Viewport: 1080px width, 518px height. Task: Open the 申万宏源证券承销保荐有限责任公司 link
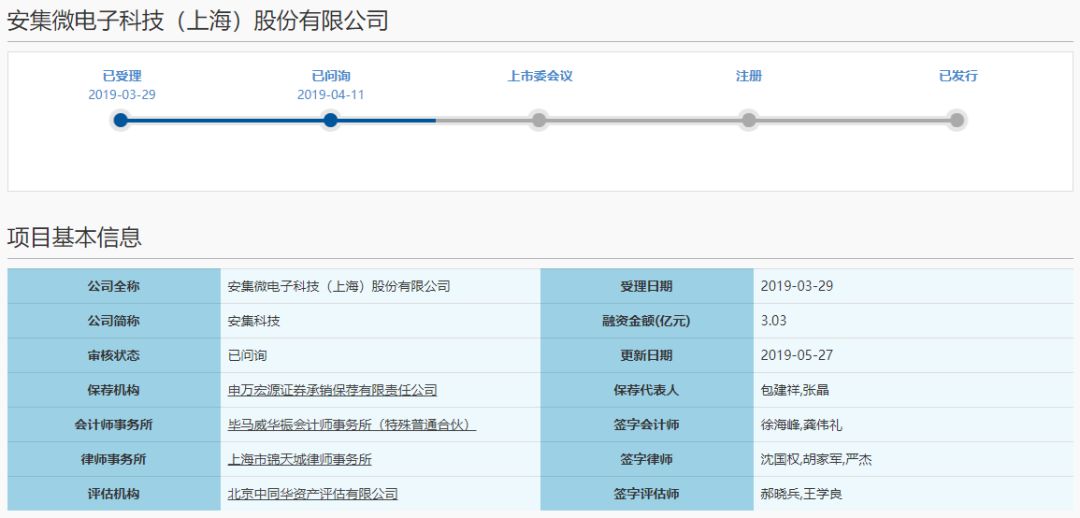[333, 391]
